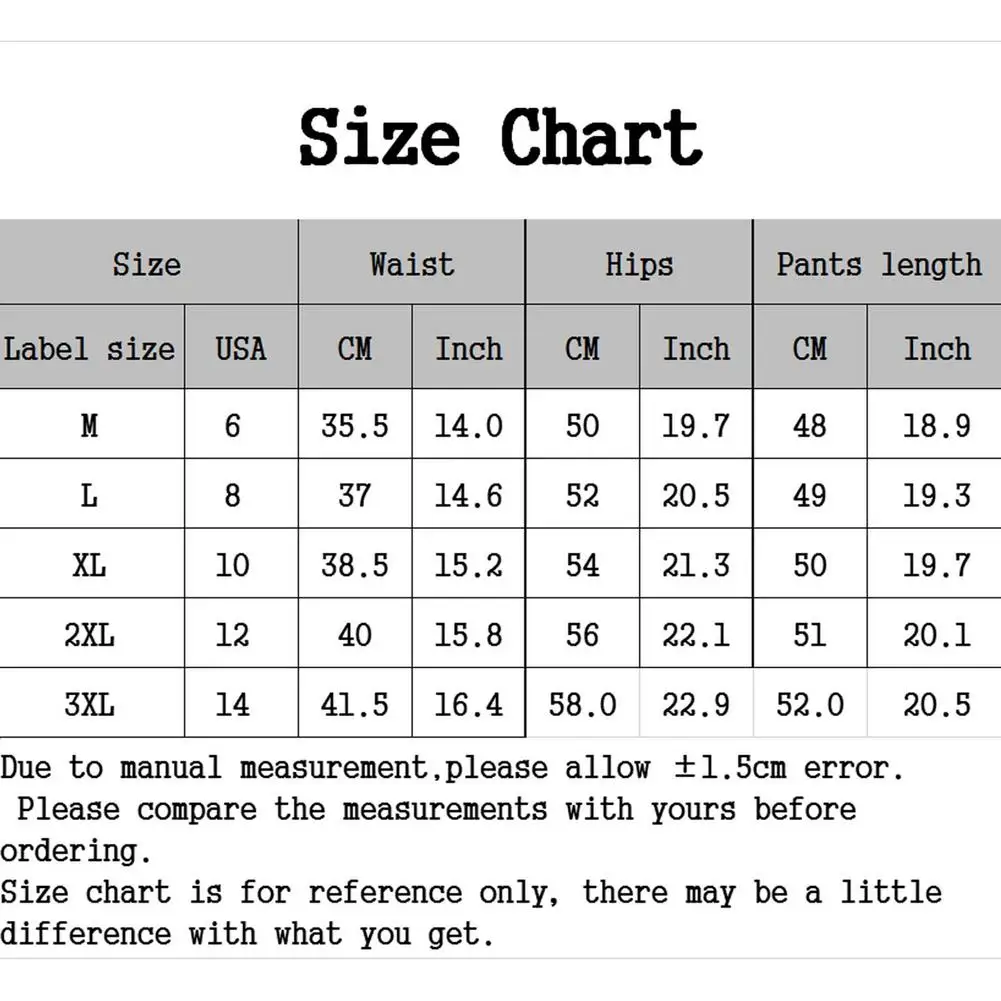Screen dimensions: 1001x1001
Task: Click the manual measurement error note
Action: (452, 768)
